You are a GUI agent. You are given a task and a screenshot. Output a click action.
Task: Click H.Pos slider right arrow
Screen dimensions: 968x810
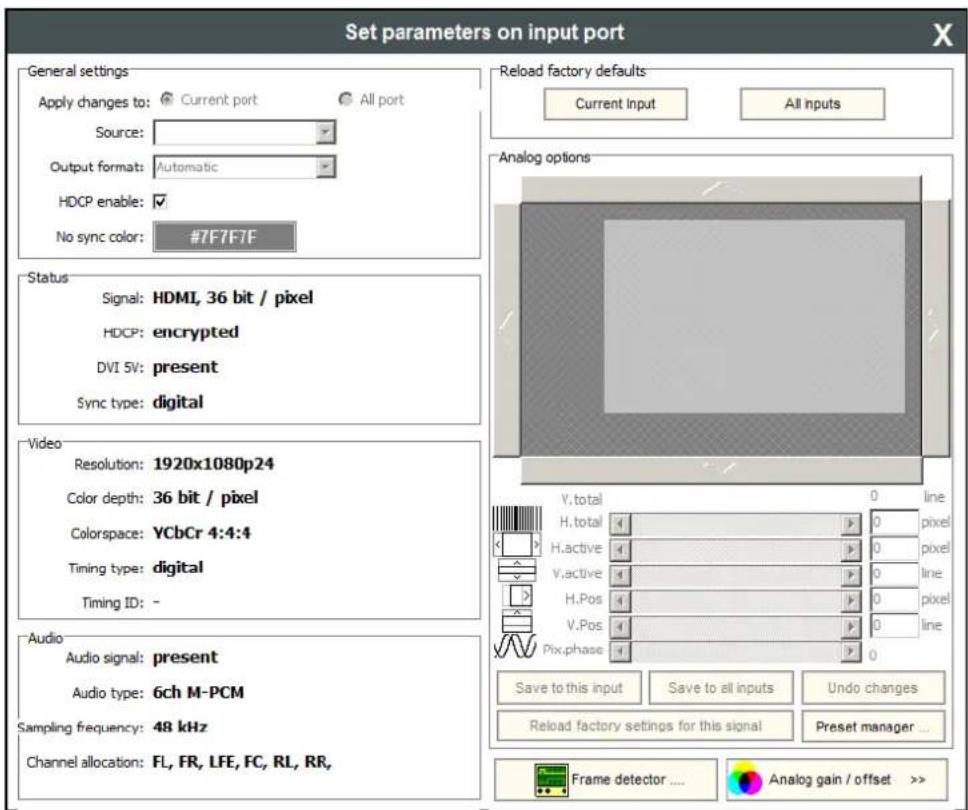[851, 600]
